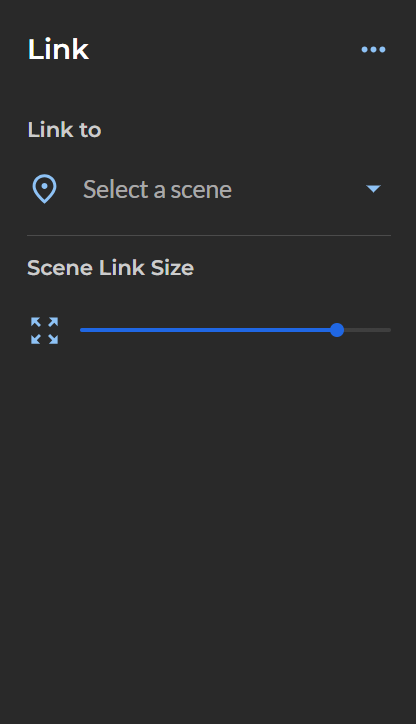Image resolution: width=416 pixels, height=724 pixels.
Task: Set Scene Link Size slider to minimum
Action: (x=81, y=330)
